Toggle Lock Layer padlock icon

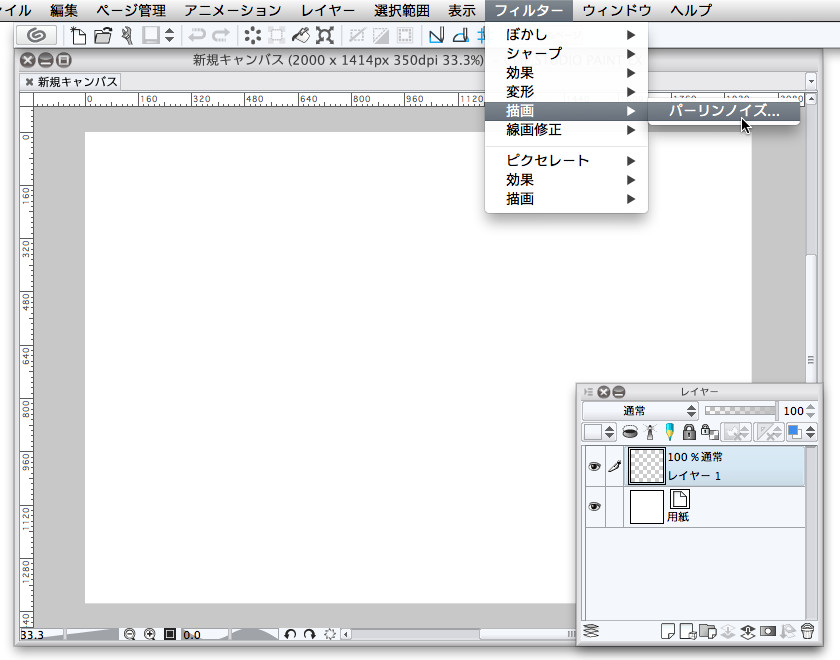[689, 432]
